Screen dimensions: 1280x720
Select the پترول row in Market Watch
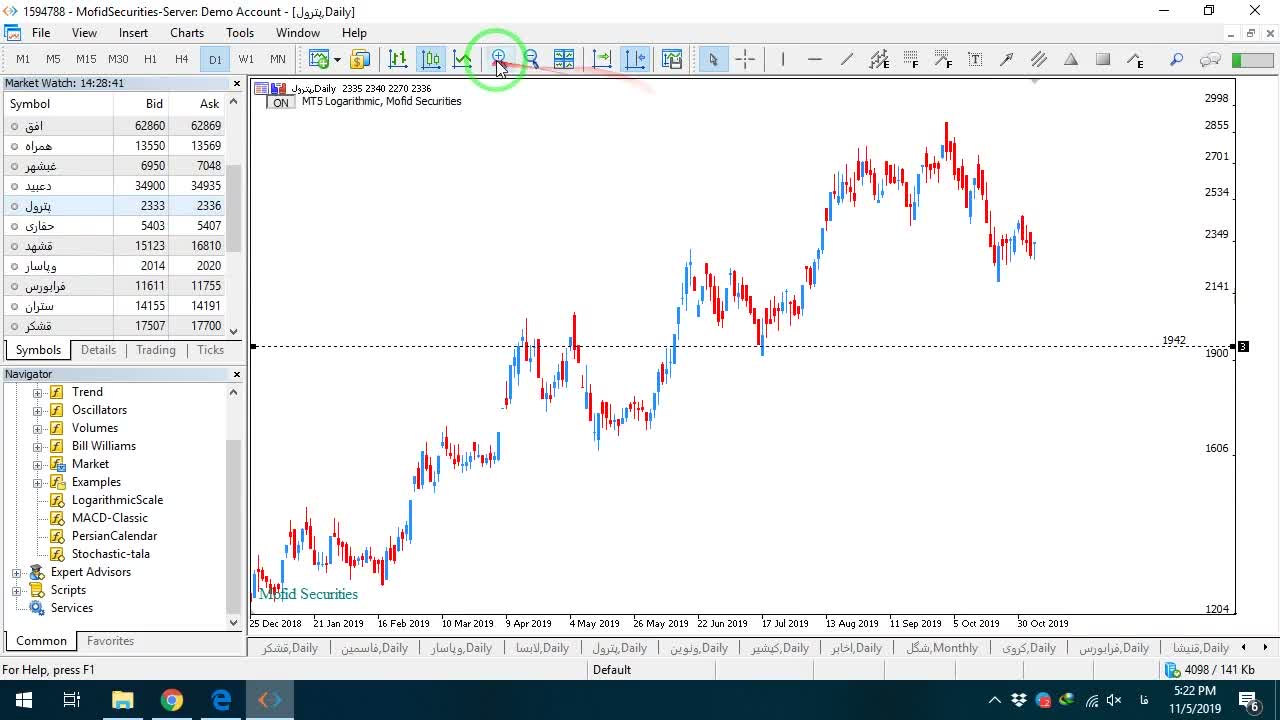click(x=115, y=206)
